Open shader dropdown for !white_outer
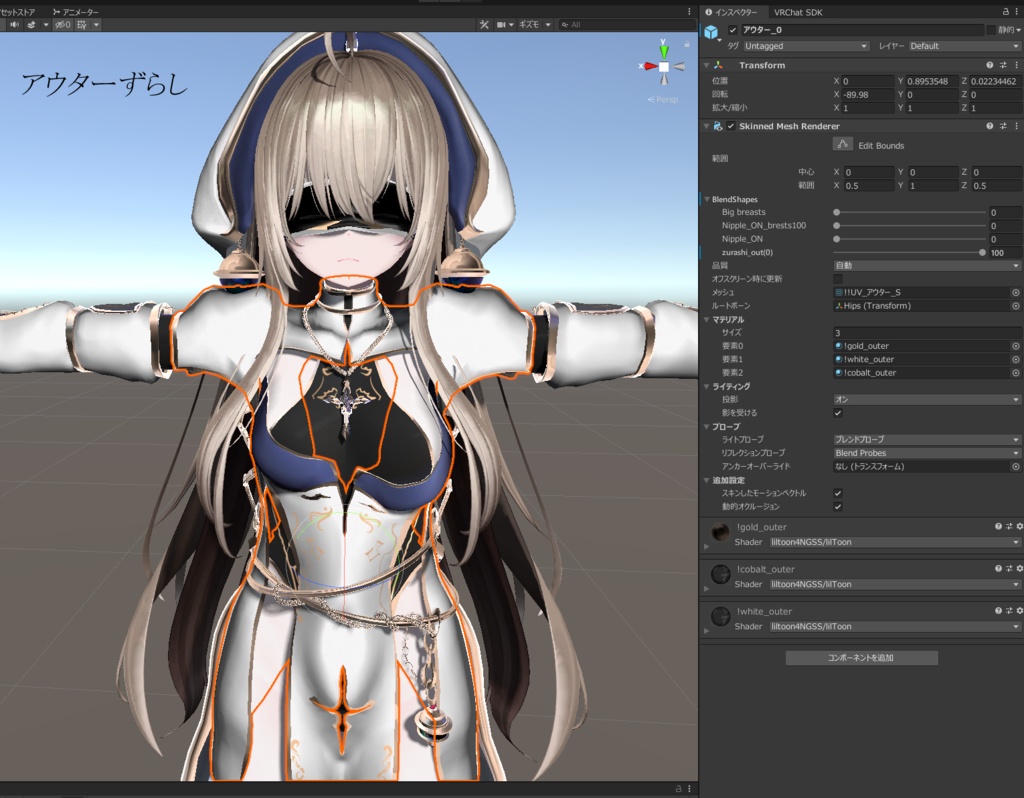This screenshot has height=798, width=1024. coord(895,626)
